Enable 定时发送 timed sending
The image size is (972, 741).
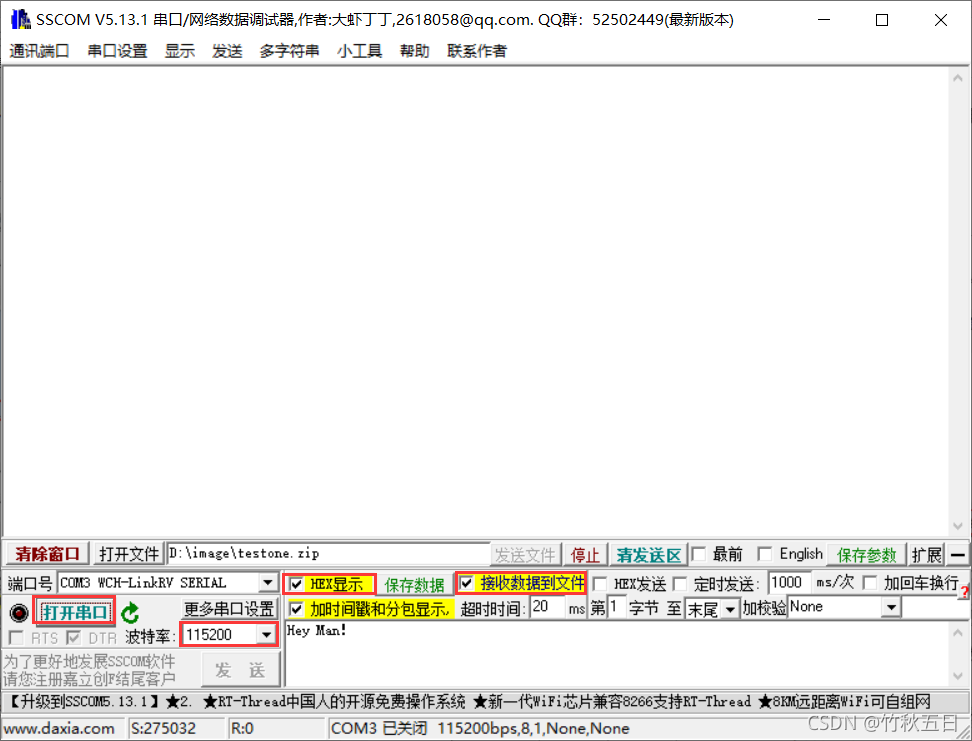pyautogui.click(x=679, y=582)
